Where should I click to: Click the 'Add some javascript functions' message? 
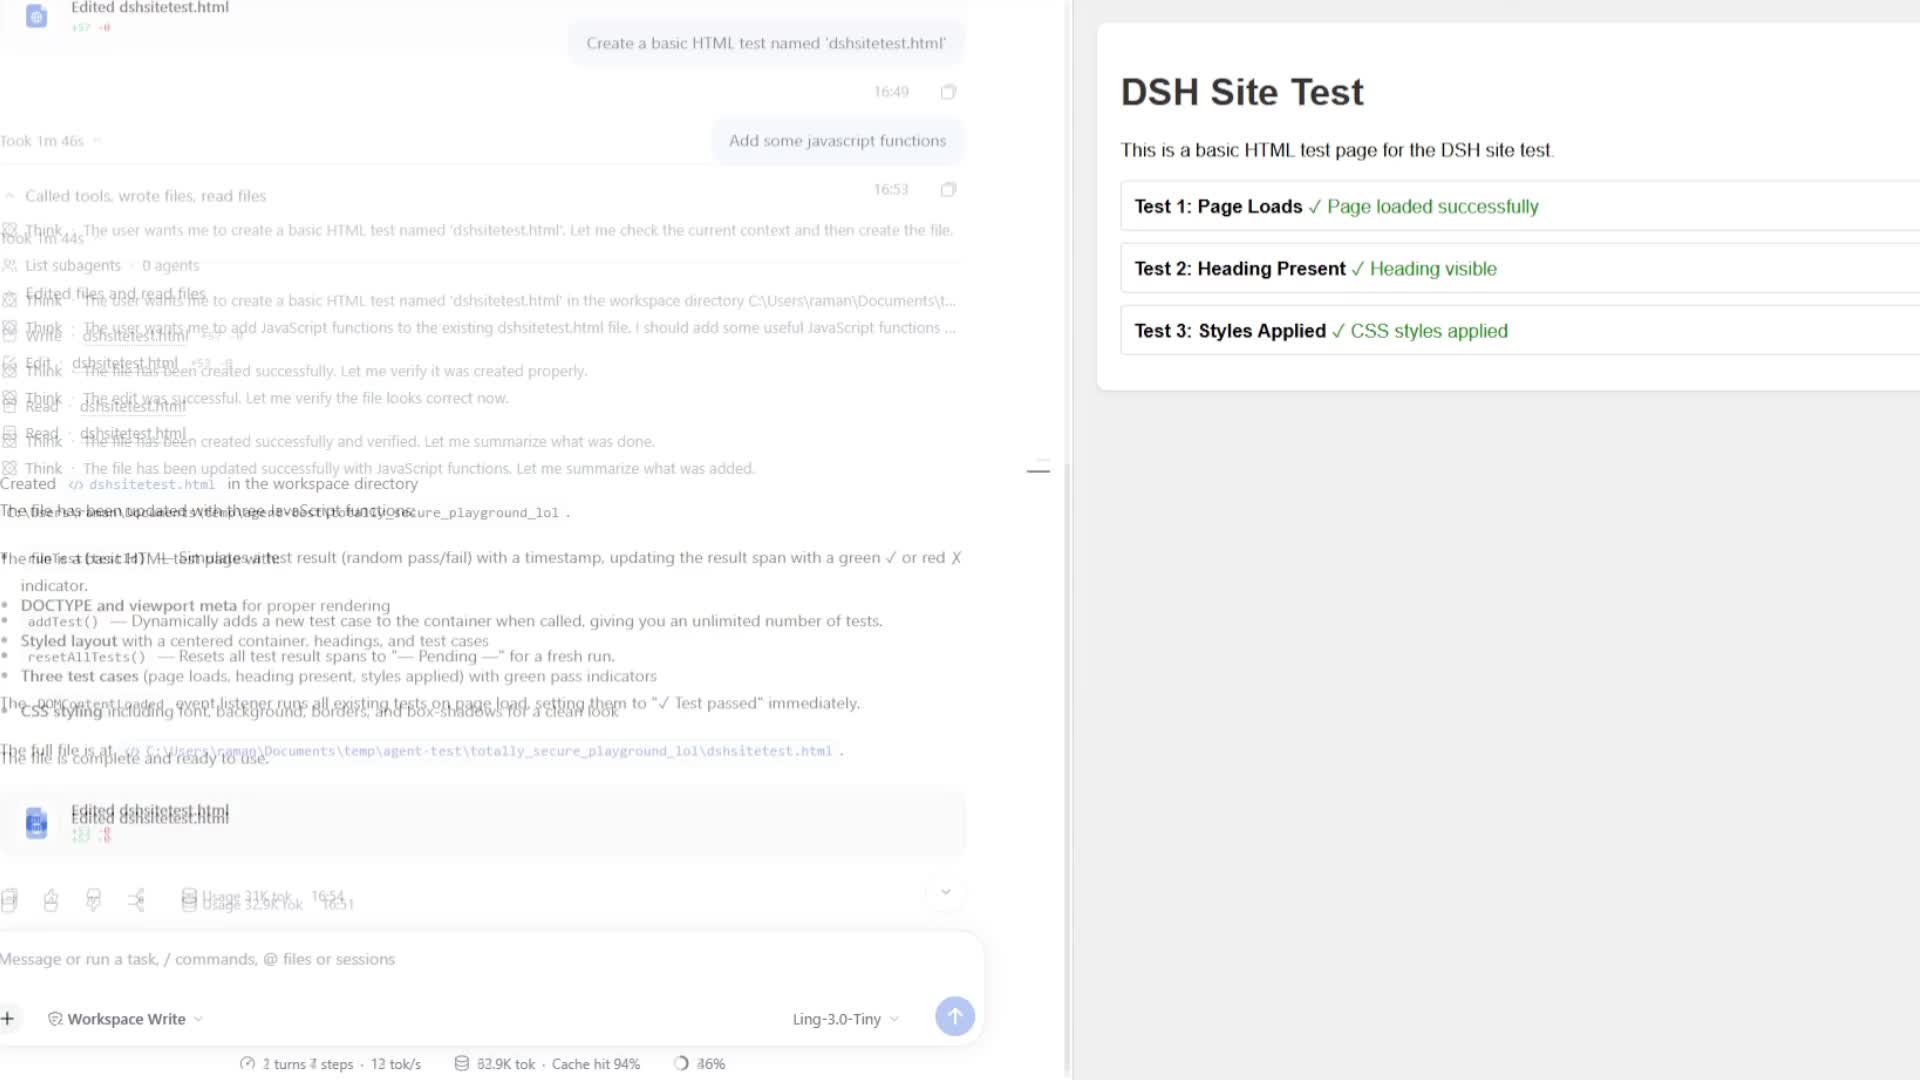[837, 141]
